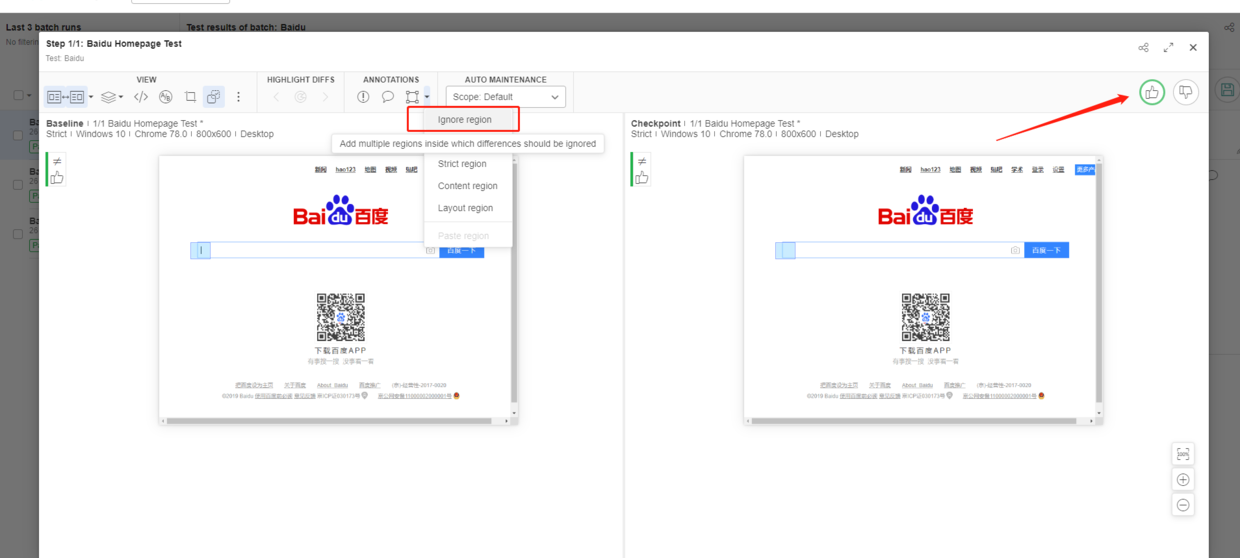Open the dropdown beside the select-all checkbox
Viewport: 1240px width, 558px height.
[30, 96]
